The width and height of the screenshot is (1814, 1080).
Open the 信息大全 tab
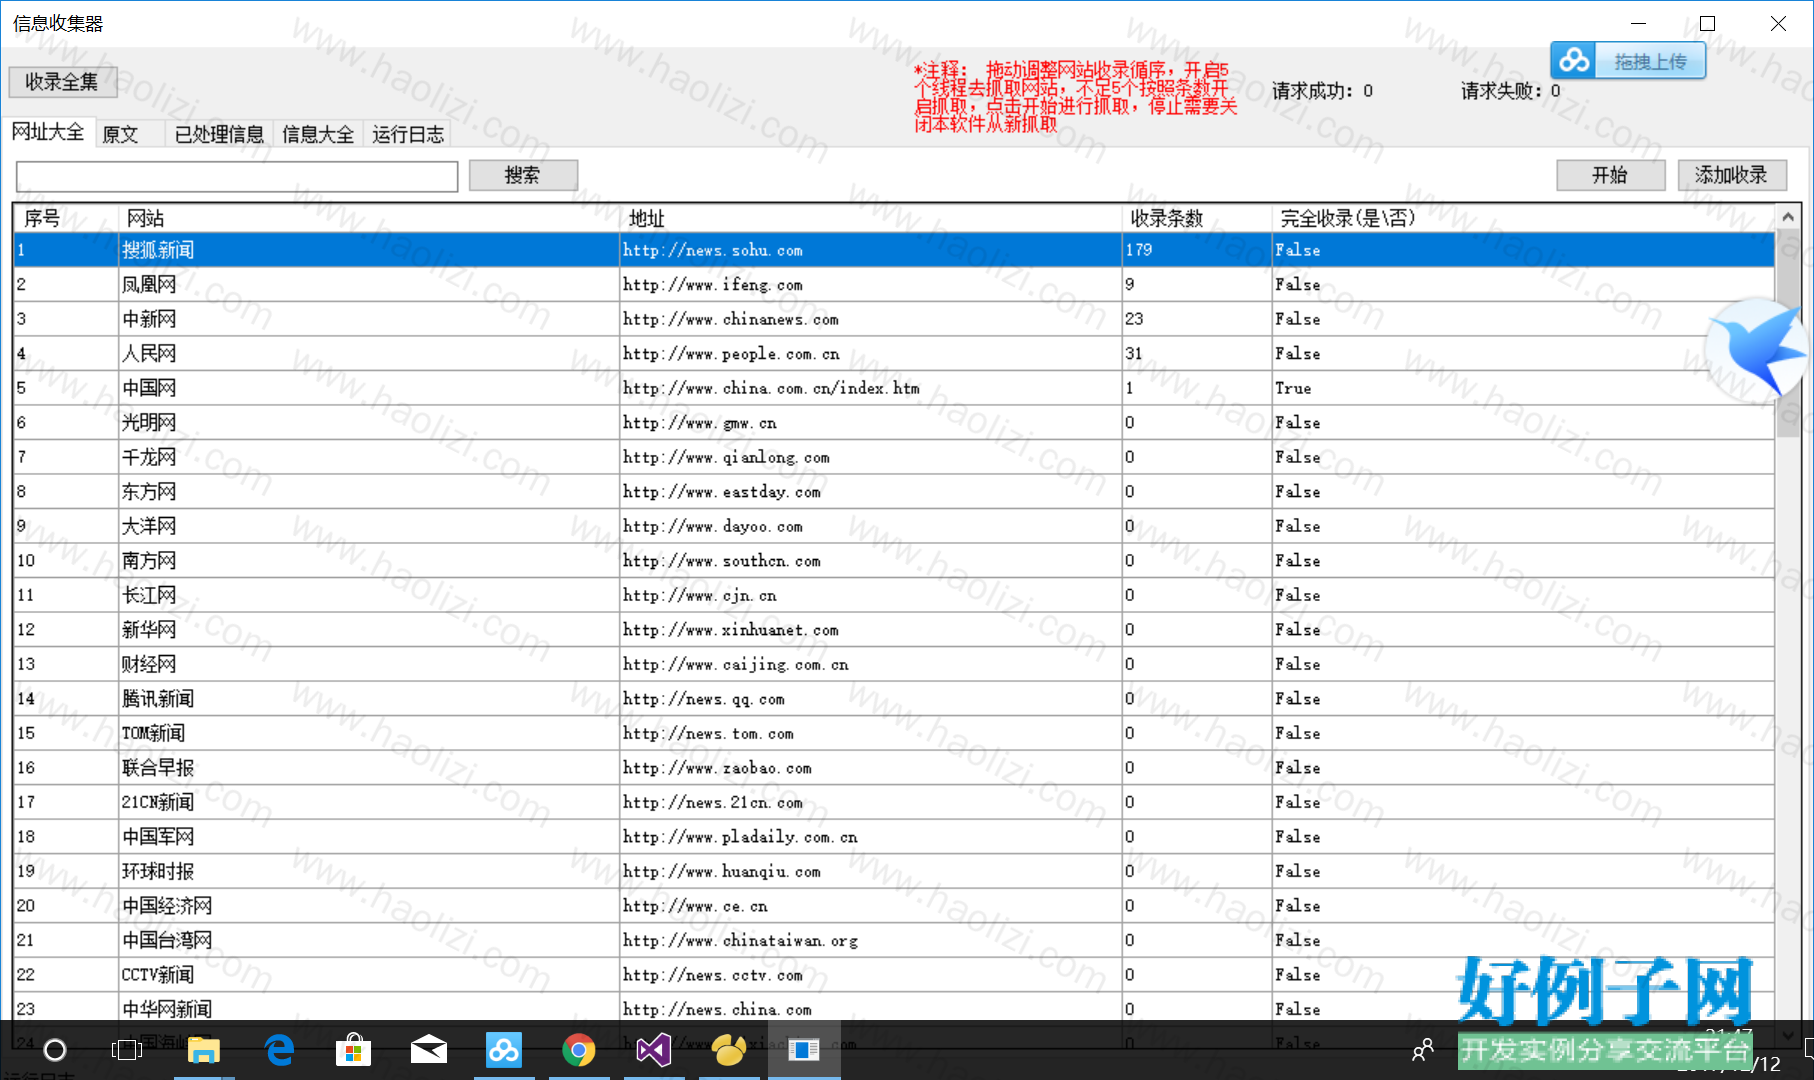coord(318,134)
